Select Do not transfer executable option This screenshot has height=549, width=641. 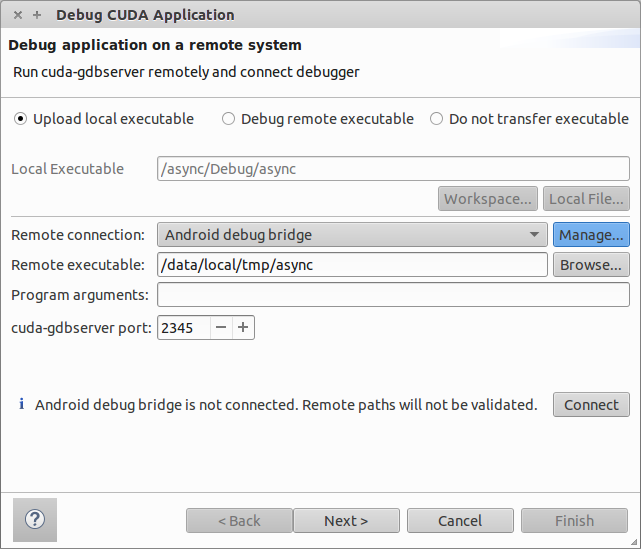pos(436,119)
